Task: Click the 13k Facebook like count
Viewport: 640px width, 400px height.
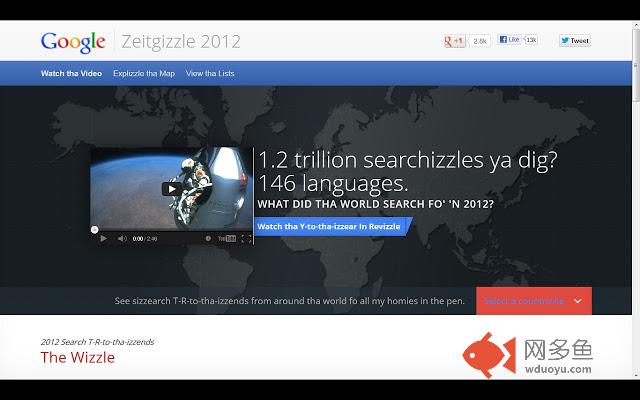Action: point(531,40)
